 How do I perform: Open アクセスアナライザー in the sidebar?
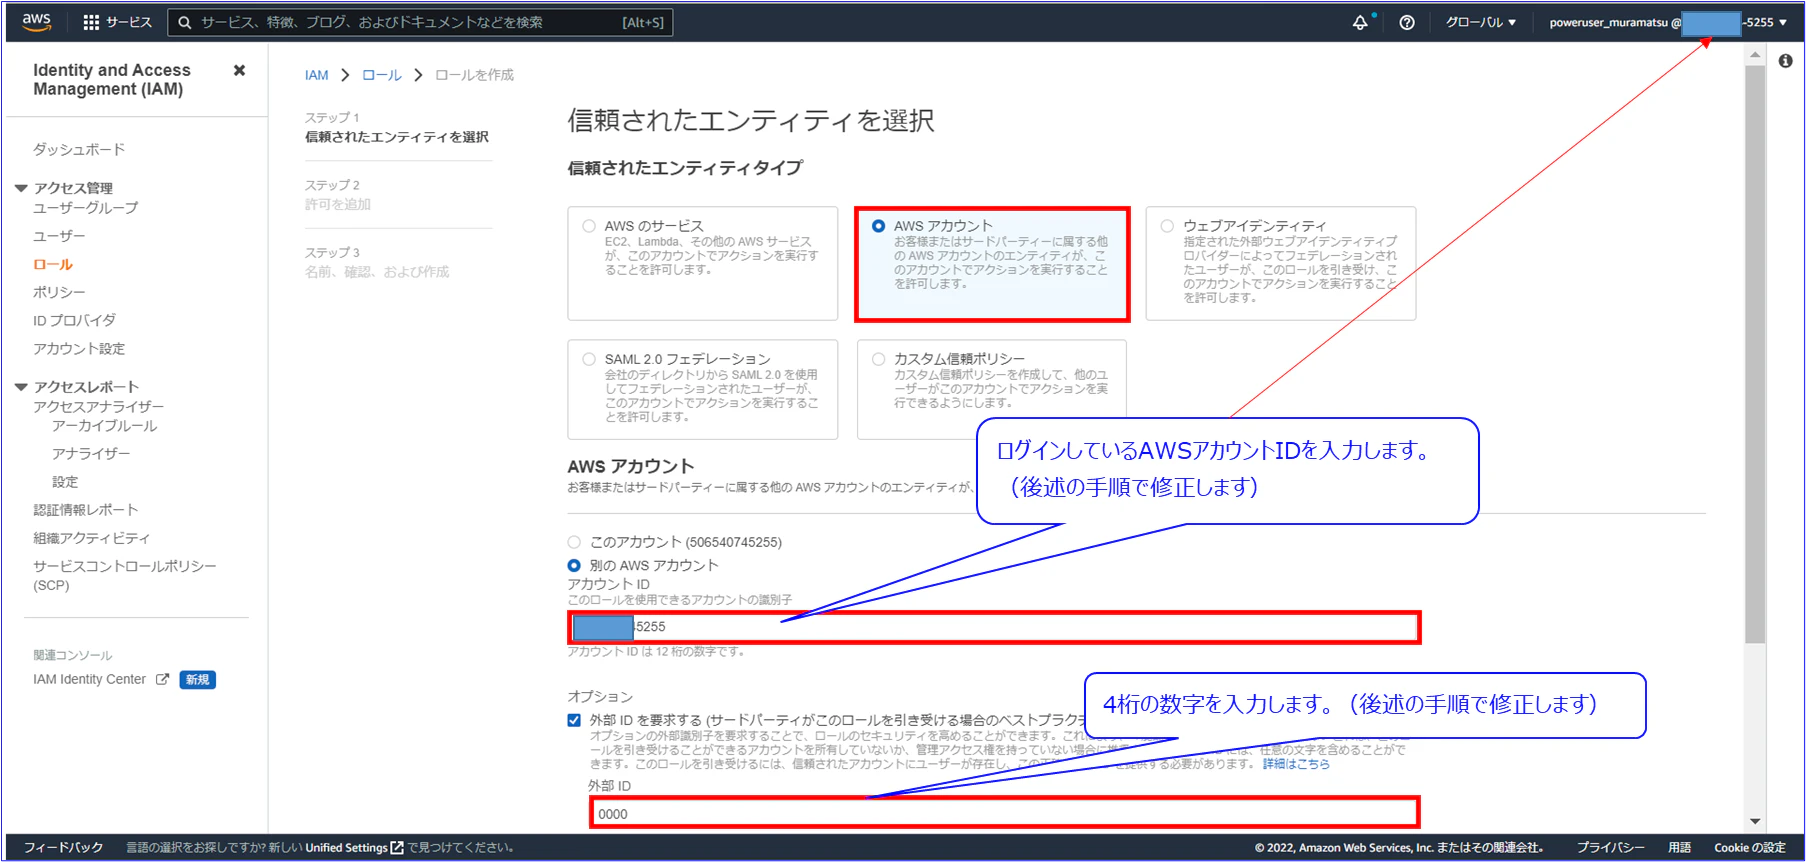tap(98, 407)
